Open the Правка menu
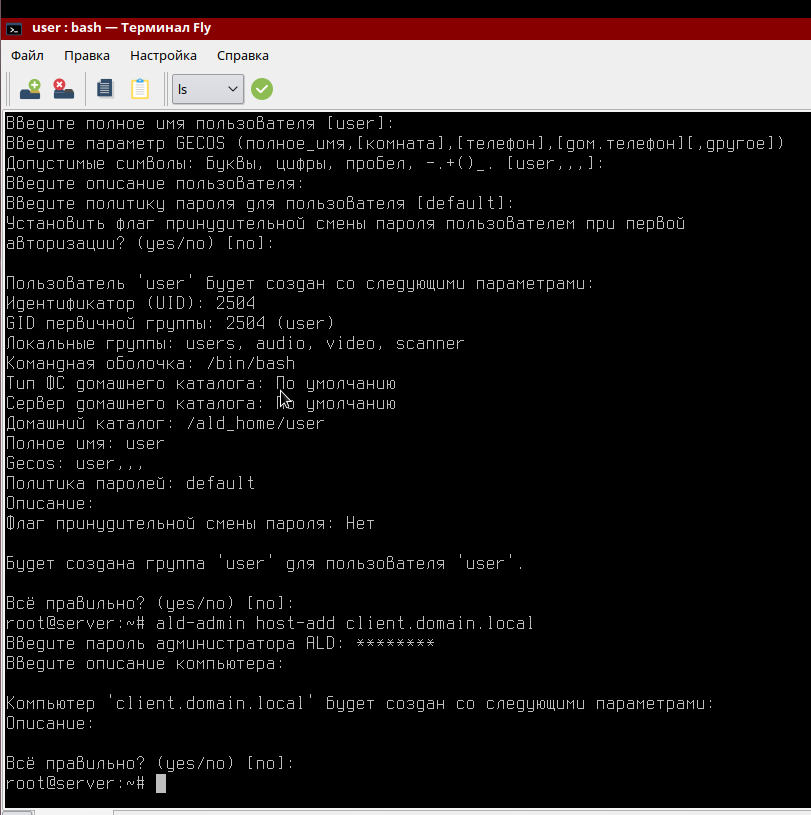Image resolution: width=811 pixels, height=815 pixels. [x=87, y=56]
